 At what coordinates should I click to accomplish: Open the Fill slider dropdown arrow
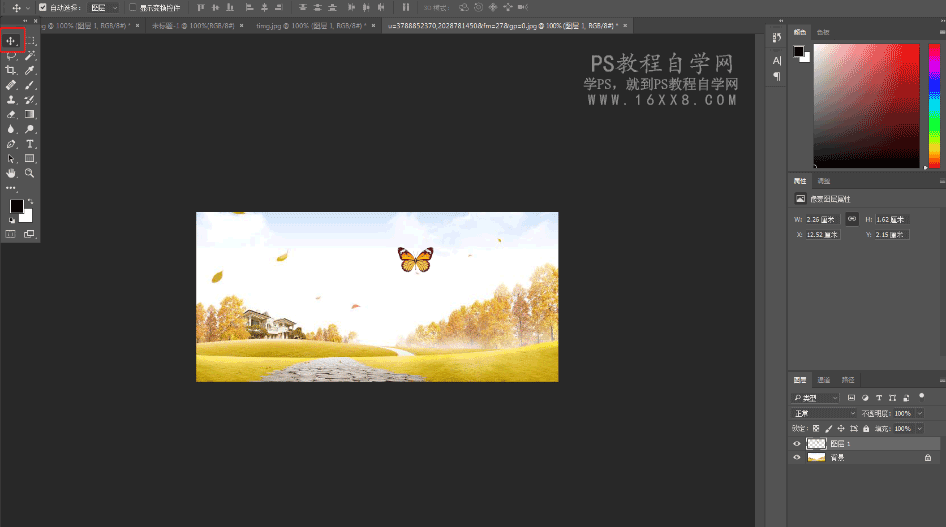(x=920, y=429)
